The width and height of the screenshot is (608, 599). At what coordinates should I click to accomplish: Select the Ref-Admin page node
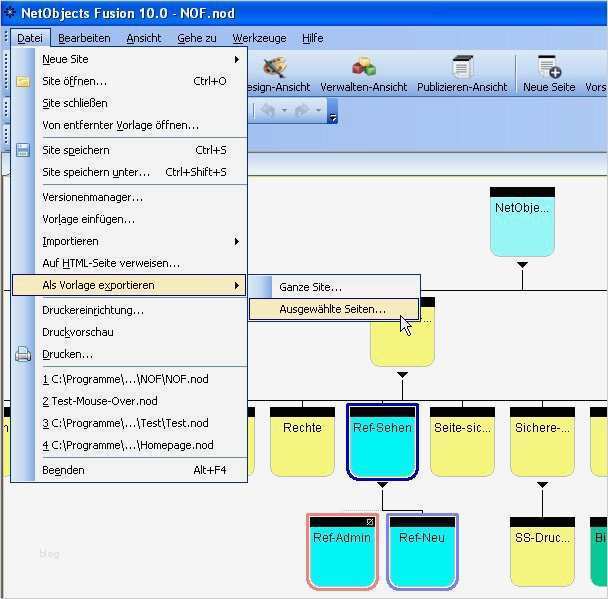pyautogui.click(x=342, y=552)
